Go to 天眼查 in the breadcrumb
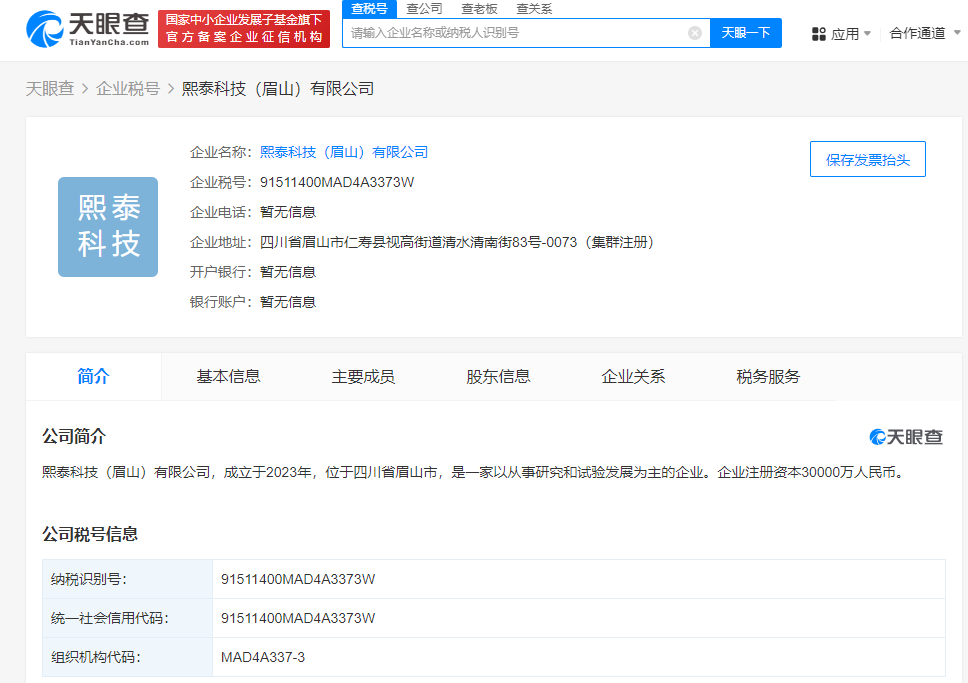Viewport: 968px width, 683px height. [49, 89]
